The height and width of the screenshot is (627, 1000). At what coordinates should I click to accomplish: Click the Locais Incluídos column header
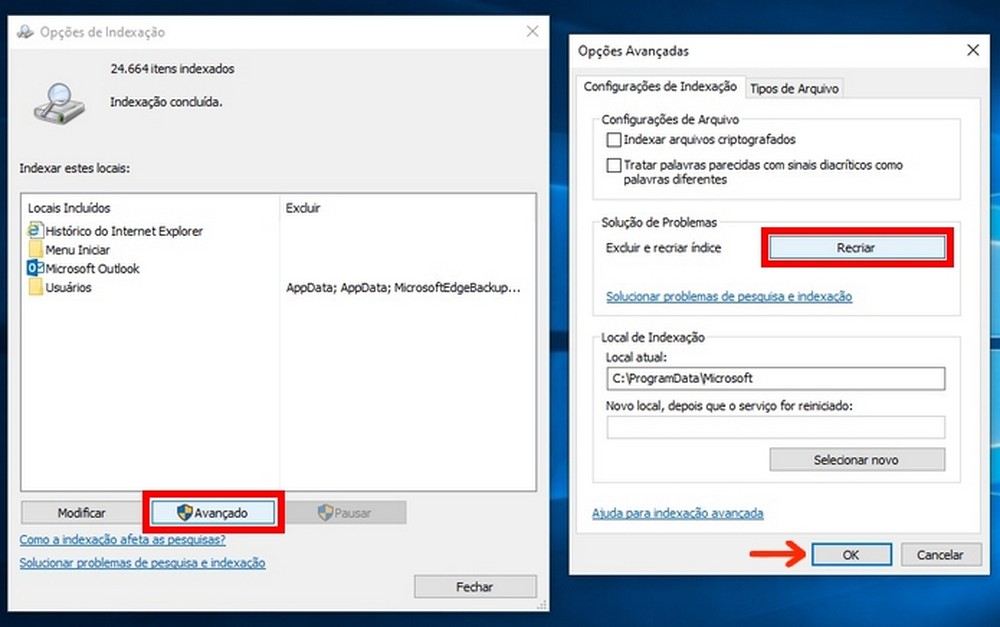[69, 208]
